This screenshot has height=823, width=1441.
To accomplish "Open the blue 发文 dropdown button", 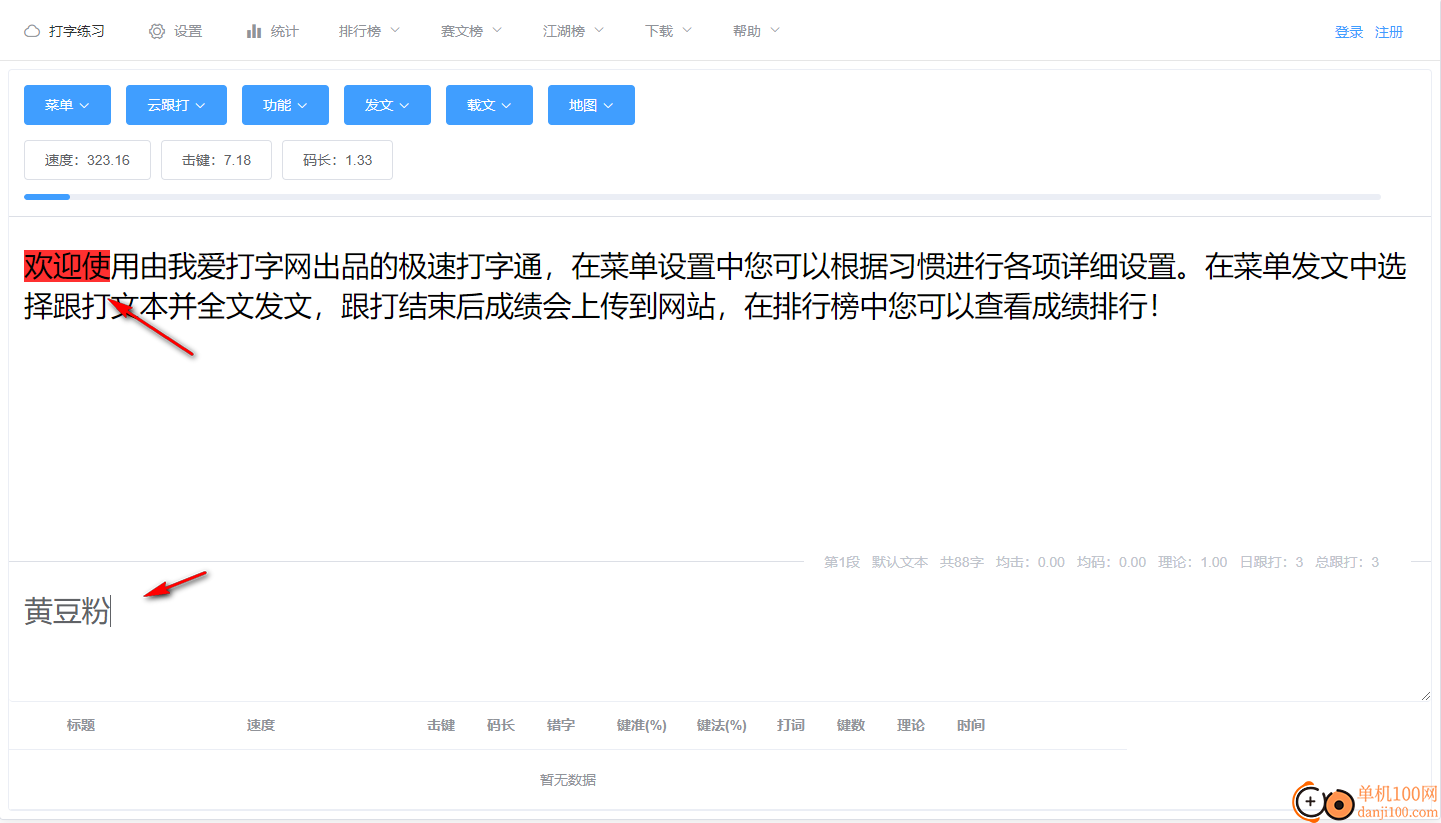I will pyautogui.click(x=387, y=105).
